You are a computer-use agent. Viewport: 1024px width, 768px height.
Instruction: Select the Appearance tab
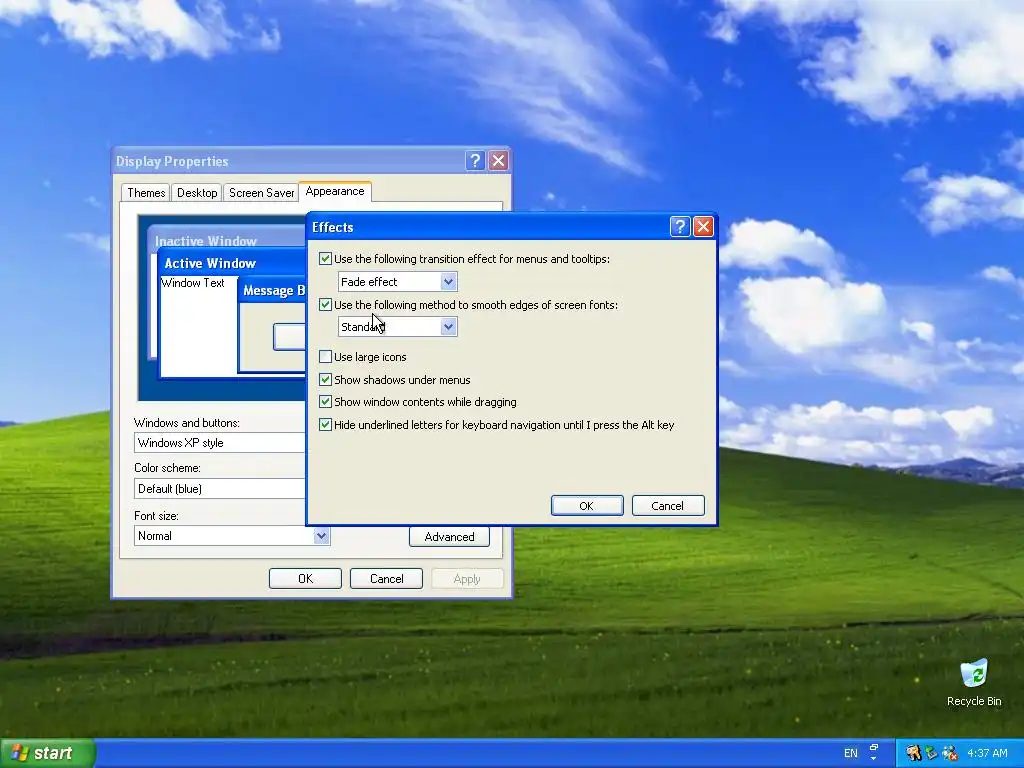point(335,191)
